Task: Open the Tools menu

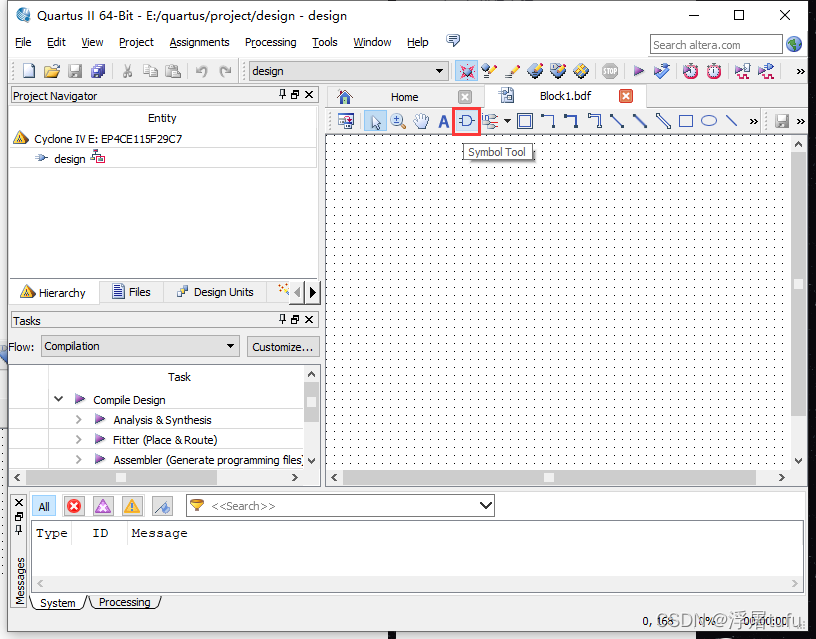Action: [x=325, y=42]
